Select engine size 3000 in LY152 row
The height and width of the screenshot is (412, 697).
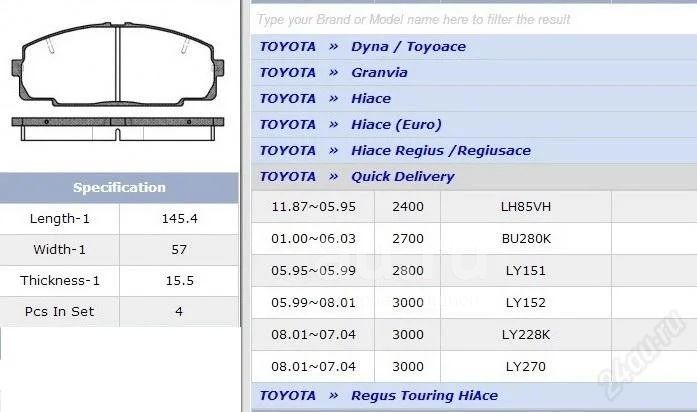408,303
